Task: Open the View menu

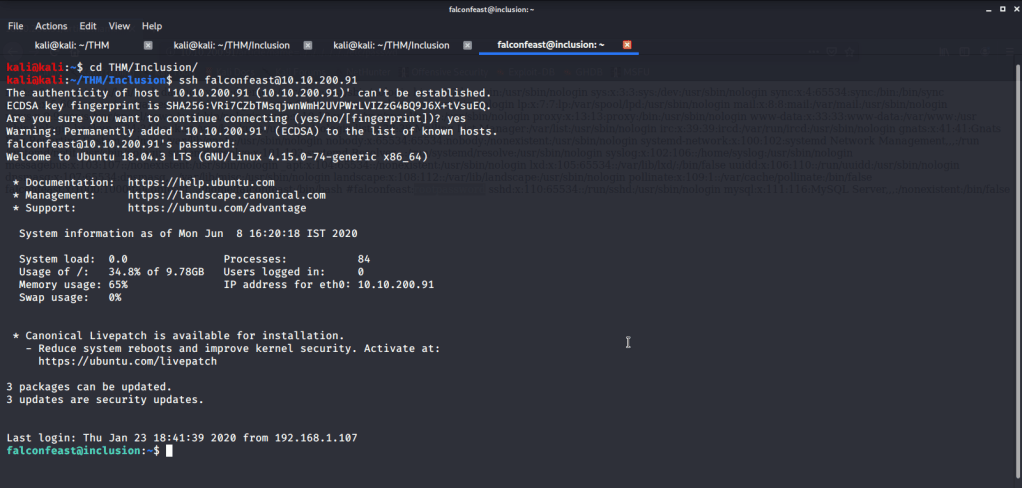Action: coord(119,25)
